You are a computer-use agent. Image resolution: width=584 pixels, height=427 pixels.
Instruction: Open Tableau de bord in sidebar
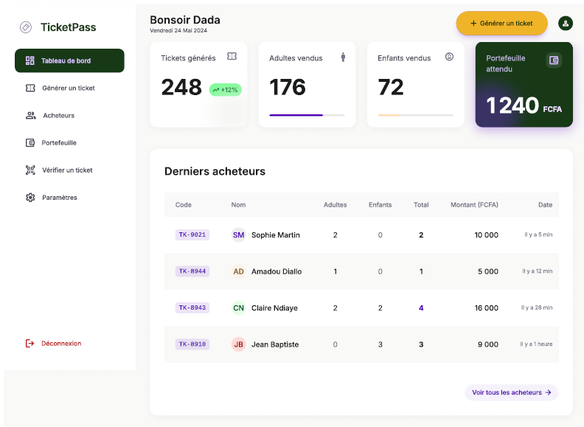coord(69,60)
